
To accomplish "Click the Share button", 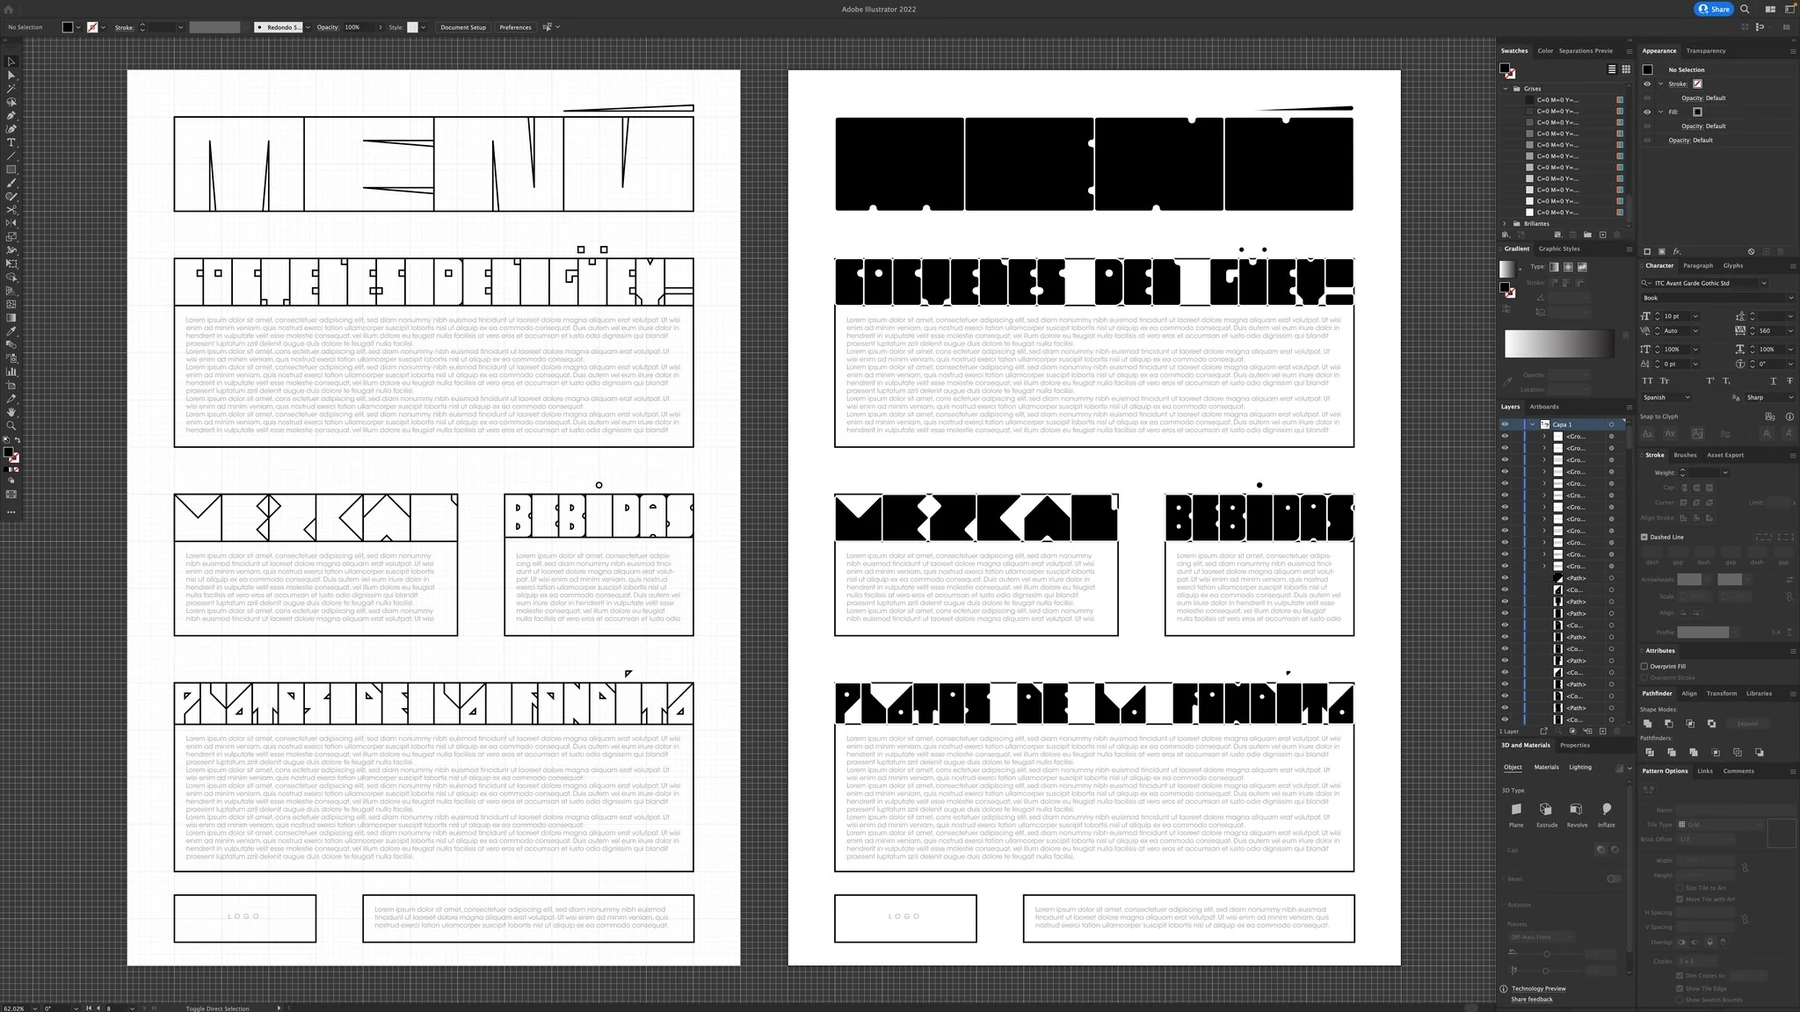I will click(x=1715, y=9).
